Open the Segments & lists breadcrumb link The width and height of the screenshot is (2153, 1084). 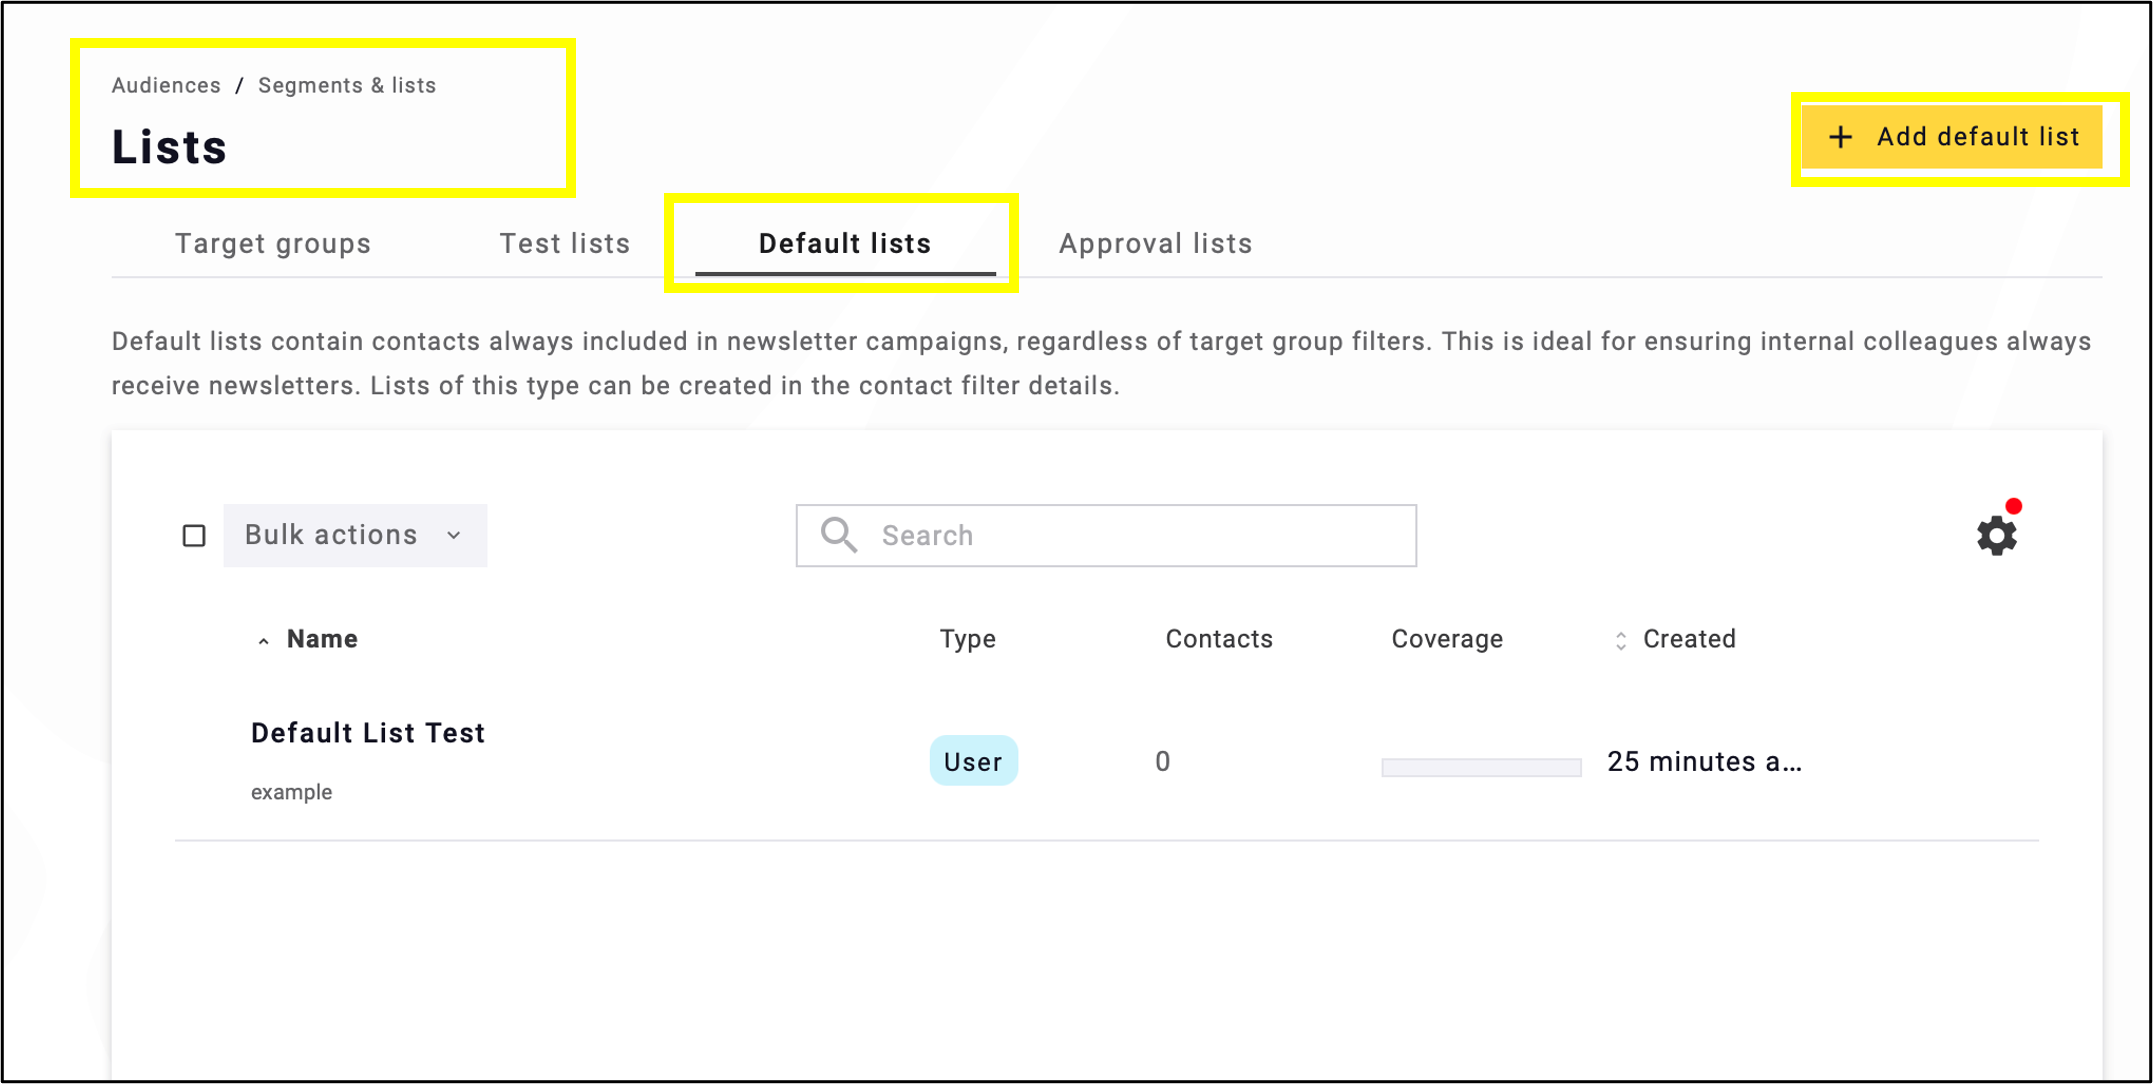point(347,85)
